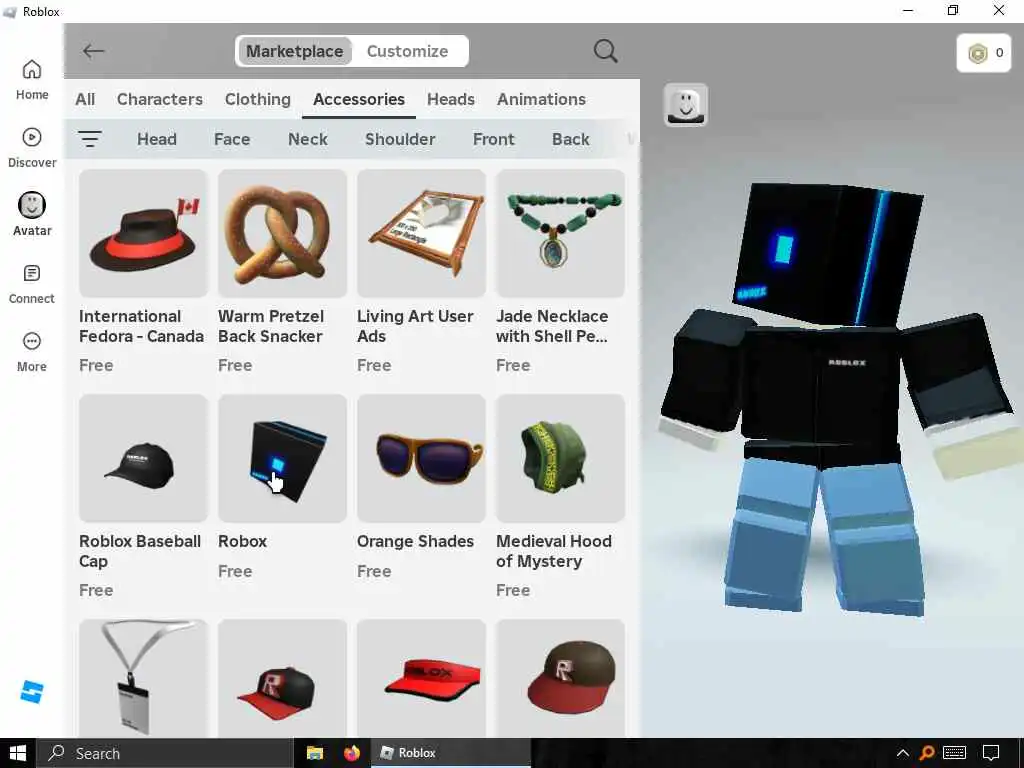The height and width of the screenshot is (768, 1024).
Task: Filter accessories by Head
Action: click(x=157, y=139)
